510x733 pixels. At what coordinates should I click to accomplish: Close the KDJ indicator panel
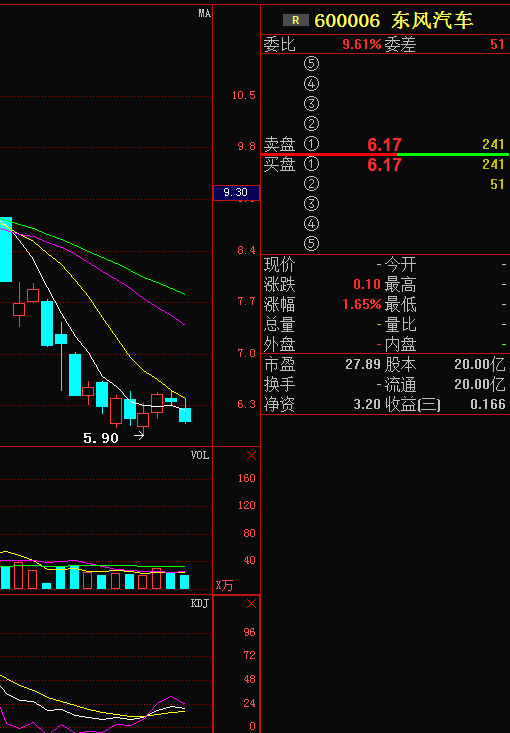pyautogui.click(x=251, y=604)
